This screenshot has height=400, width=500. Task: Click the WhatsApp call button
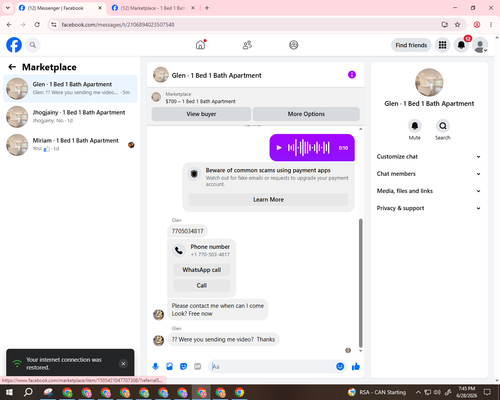tap(202, 270)
